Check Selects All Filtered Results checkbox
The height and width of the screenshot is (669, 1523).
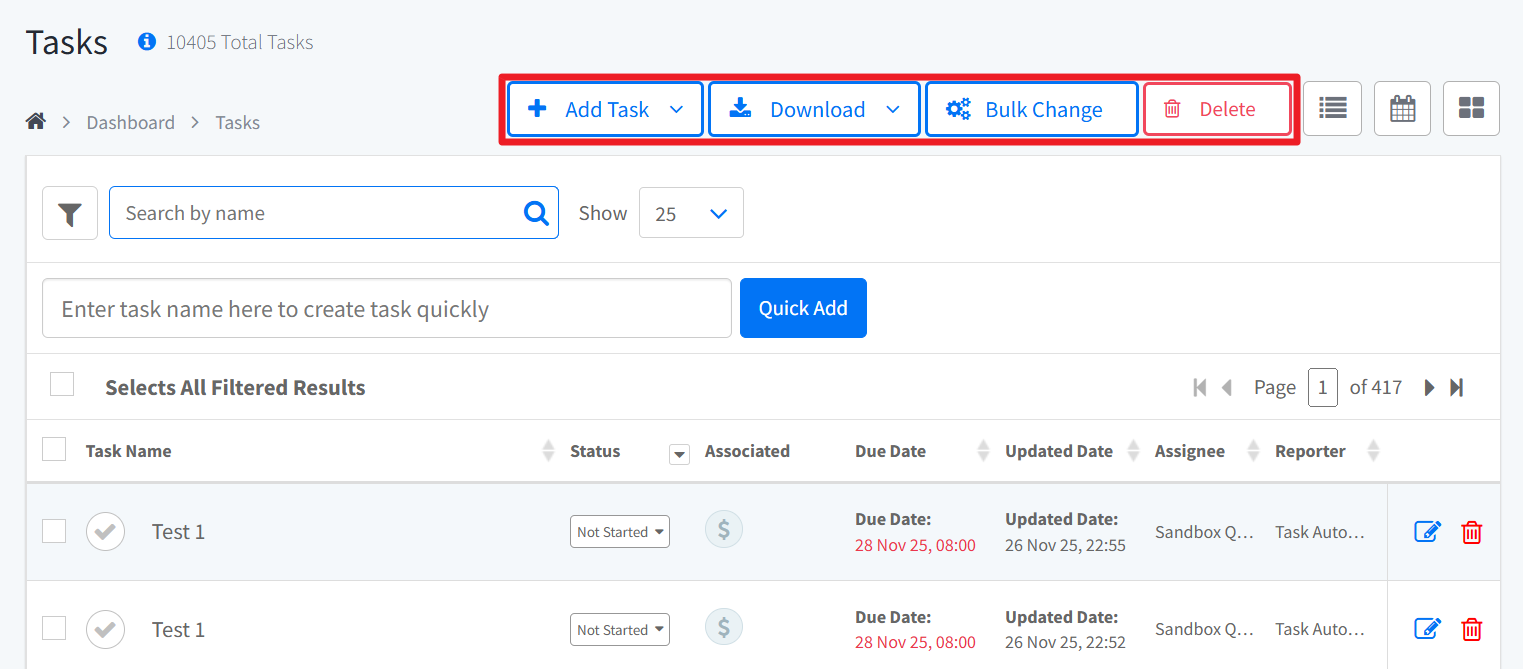coord(62,385)
